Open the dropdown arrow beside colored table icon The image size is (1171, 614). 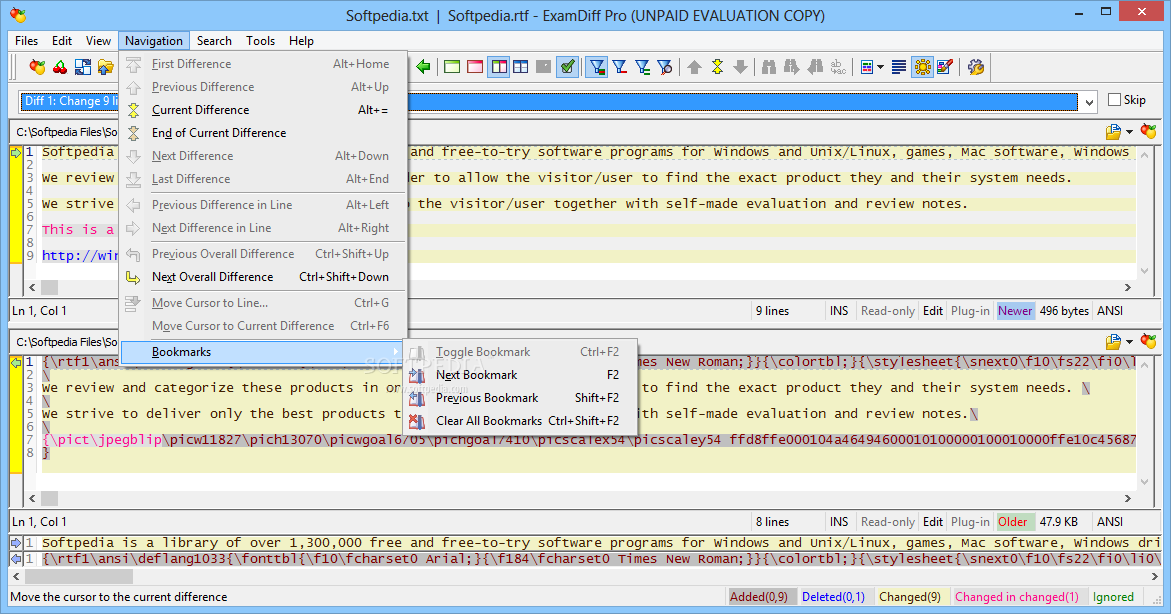(880, 67)
